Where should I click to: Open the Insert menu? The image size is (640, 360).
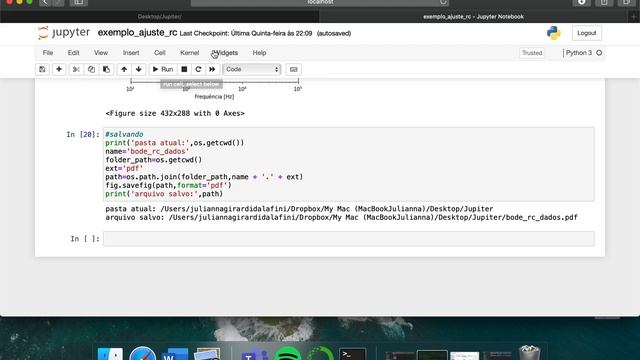[131, 53]
